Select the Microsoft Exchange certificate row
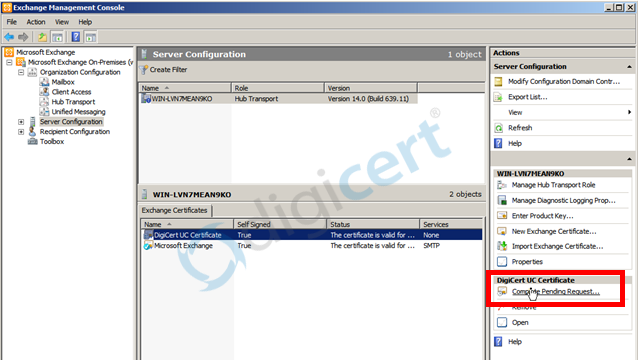The image size is (638, 360). 312,246
